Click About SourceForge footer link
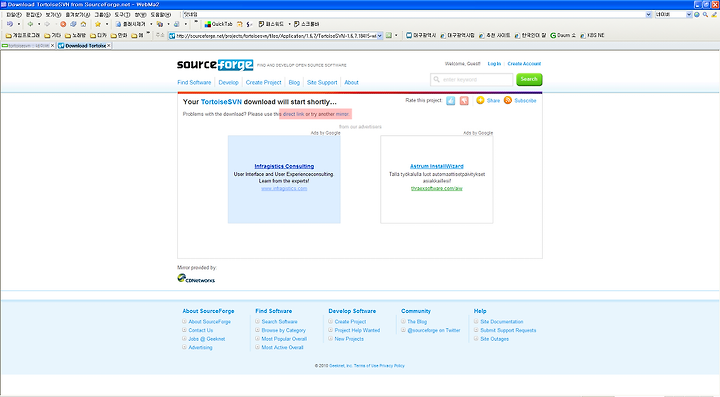Screen dimensions: 720x397 tap(209, 322)
